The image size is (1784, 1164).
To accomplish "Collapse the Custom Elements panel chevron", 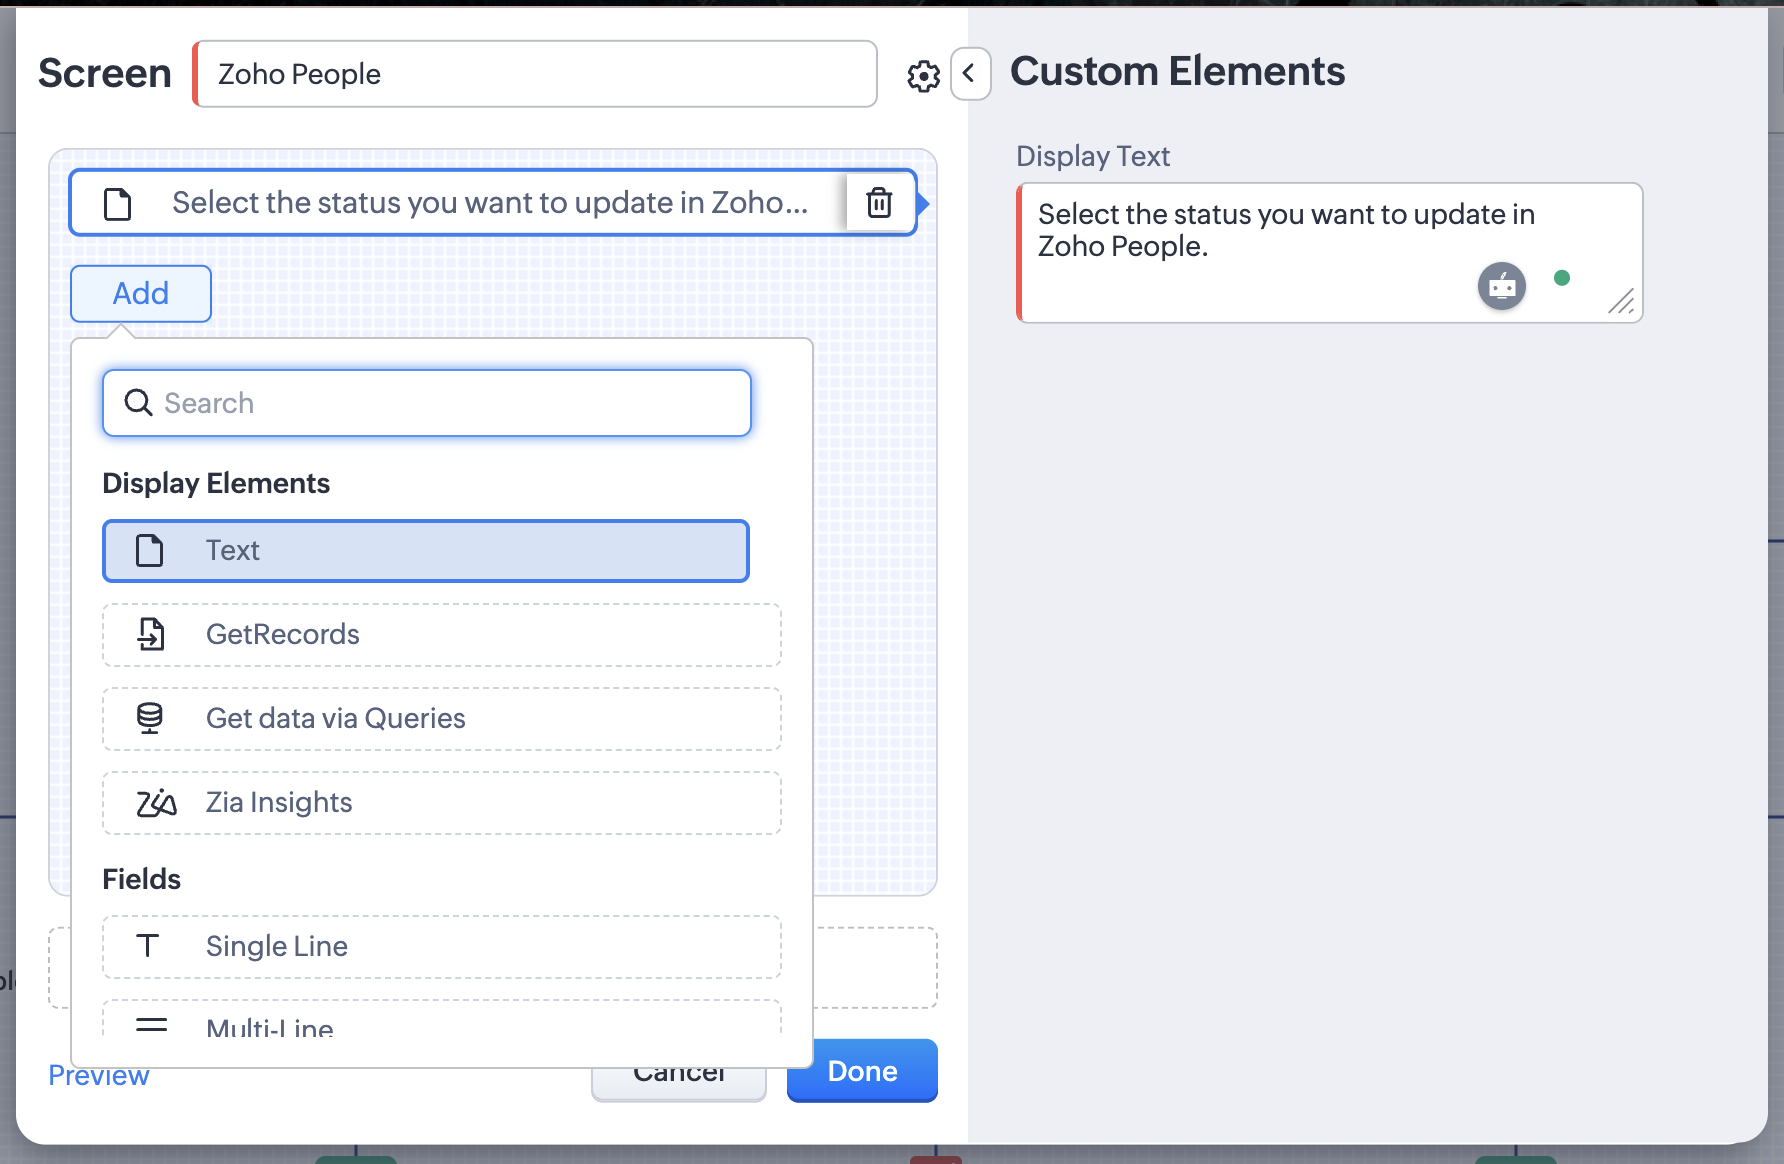I will (969, 74).
